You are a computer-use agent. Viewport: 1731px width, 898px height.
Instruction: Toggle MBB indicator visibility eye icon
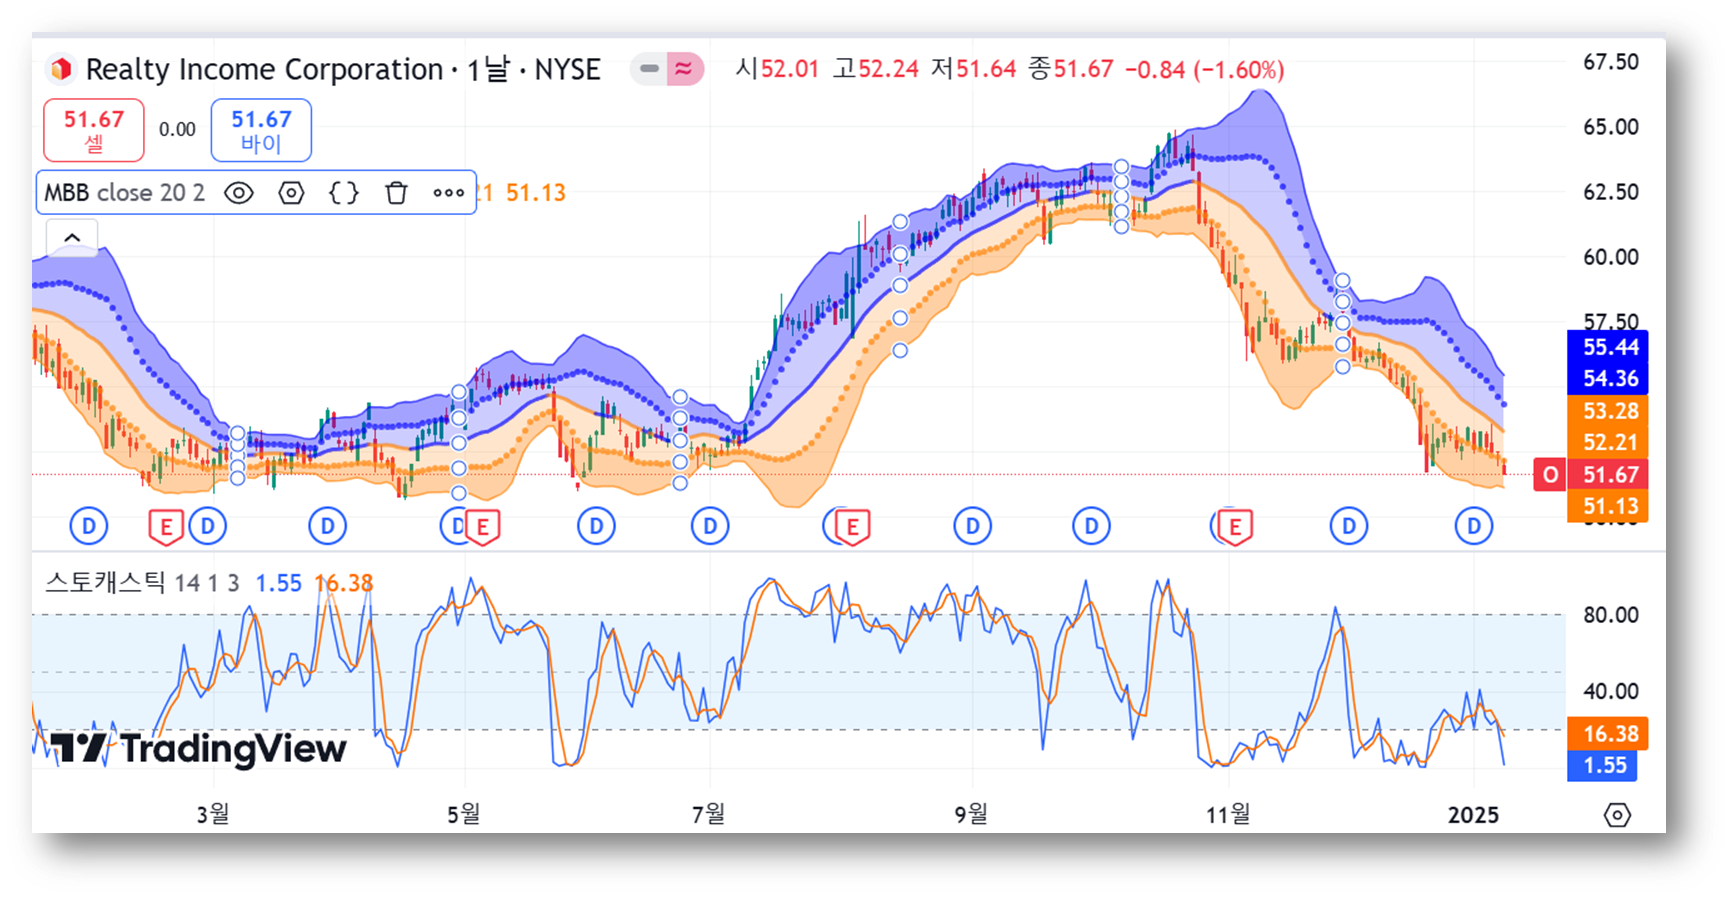(x=239, y=193)
